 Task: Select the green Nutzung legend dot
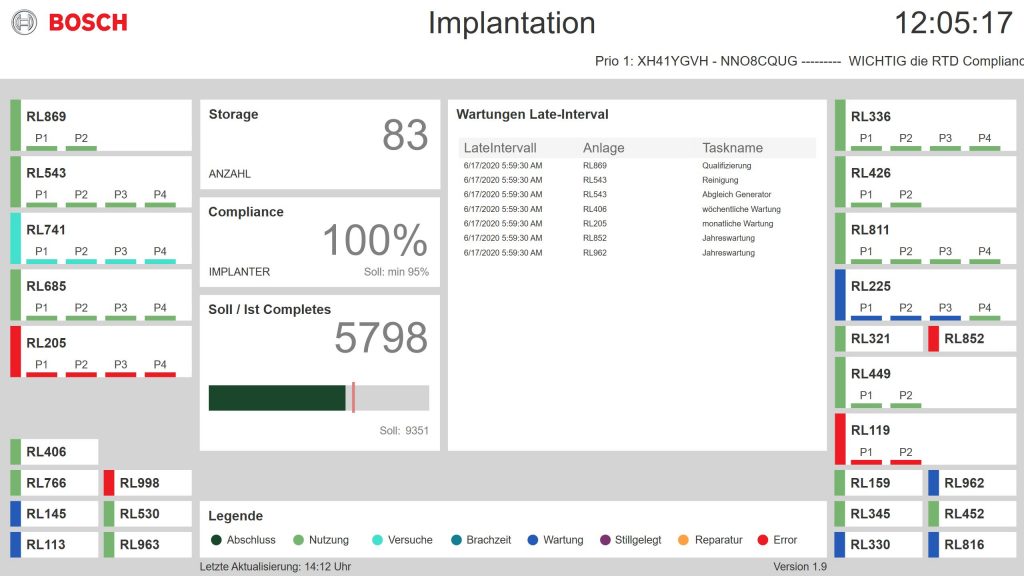[x=298, y=540]
